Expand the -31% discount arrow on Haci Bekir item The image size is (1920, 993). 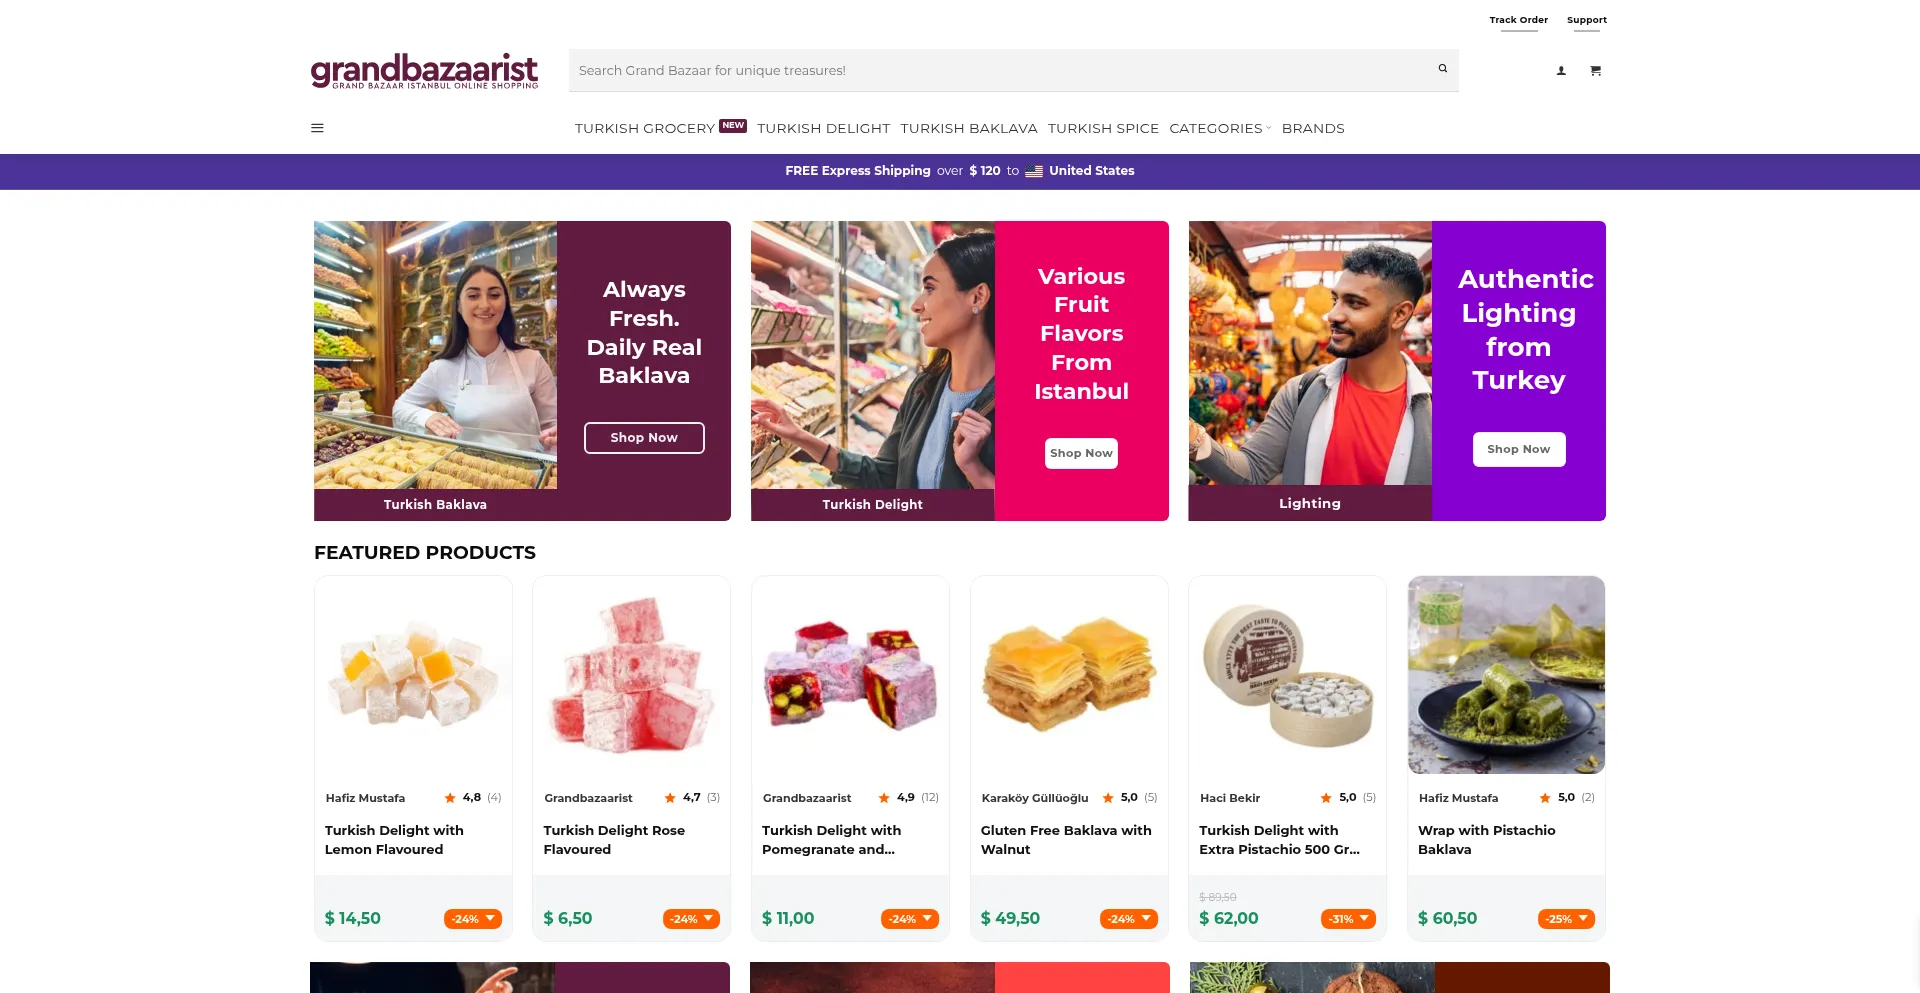1364,918
